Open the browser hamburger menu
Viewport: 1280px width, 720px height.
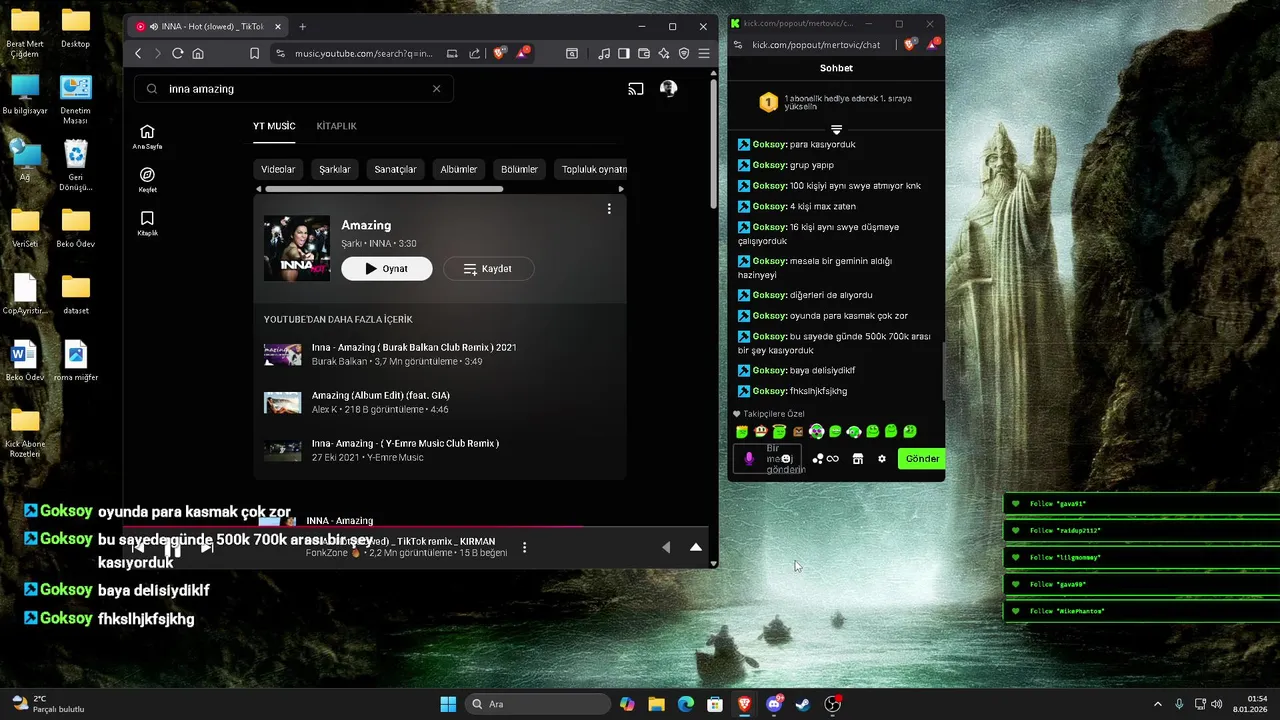click(x=704, y=53)
